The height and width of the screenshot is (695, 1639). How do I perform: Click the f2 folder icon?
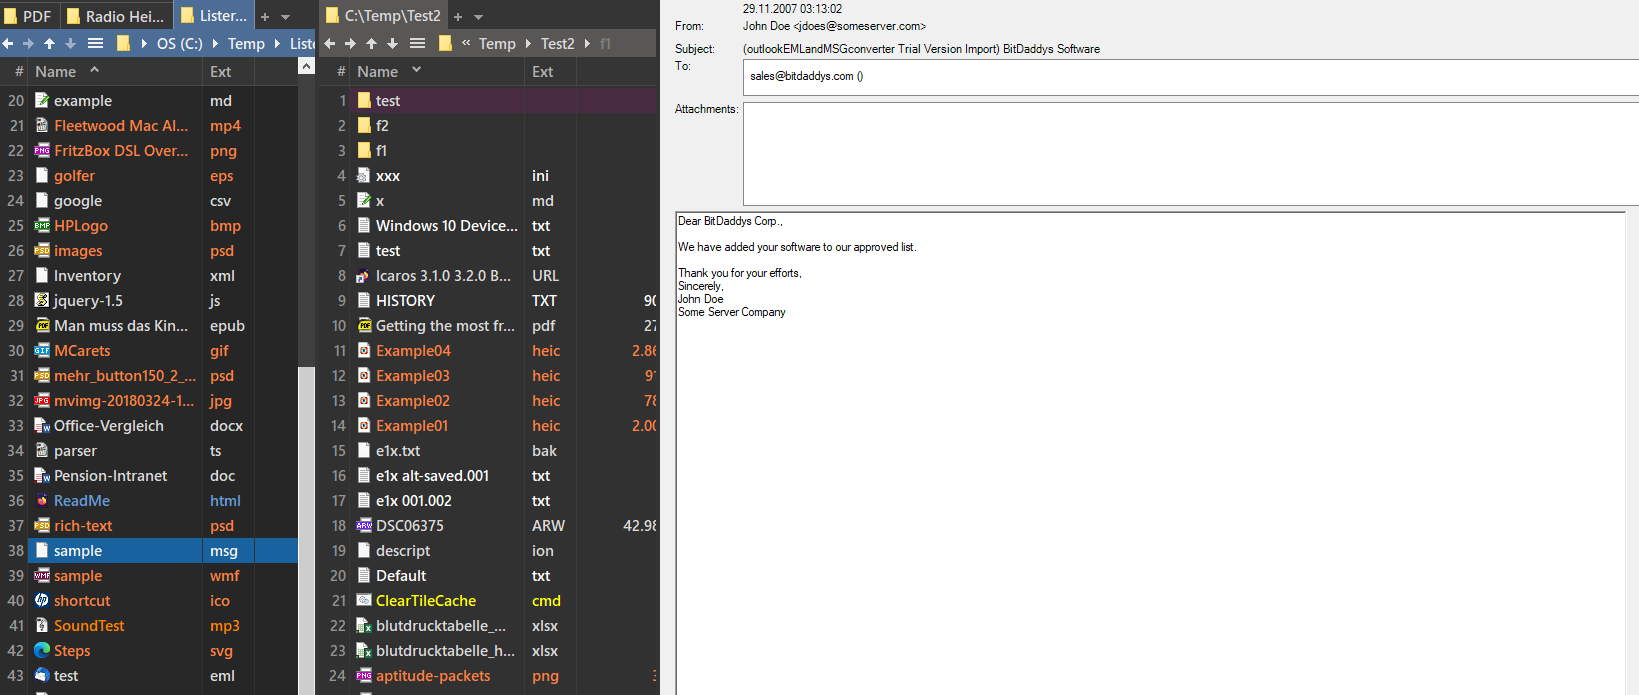tap(364, 126)
